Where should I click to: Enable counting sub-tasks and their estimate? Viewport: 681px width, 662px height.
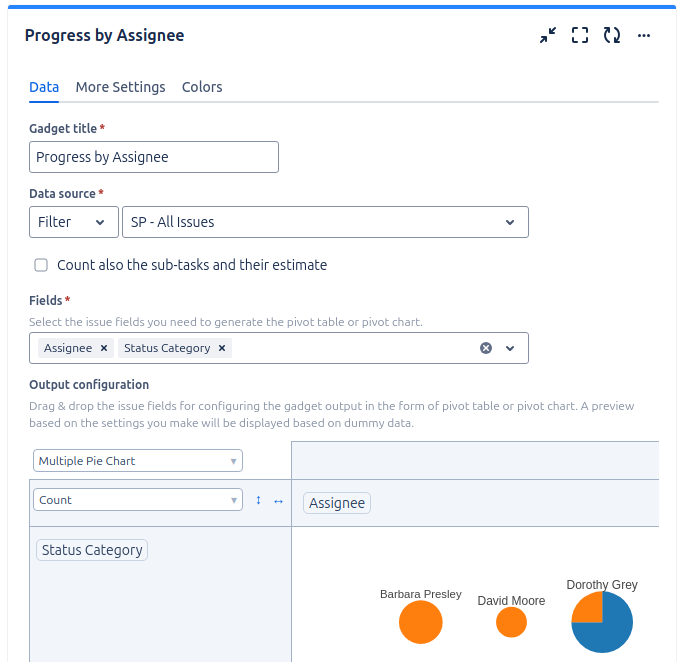41,265
